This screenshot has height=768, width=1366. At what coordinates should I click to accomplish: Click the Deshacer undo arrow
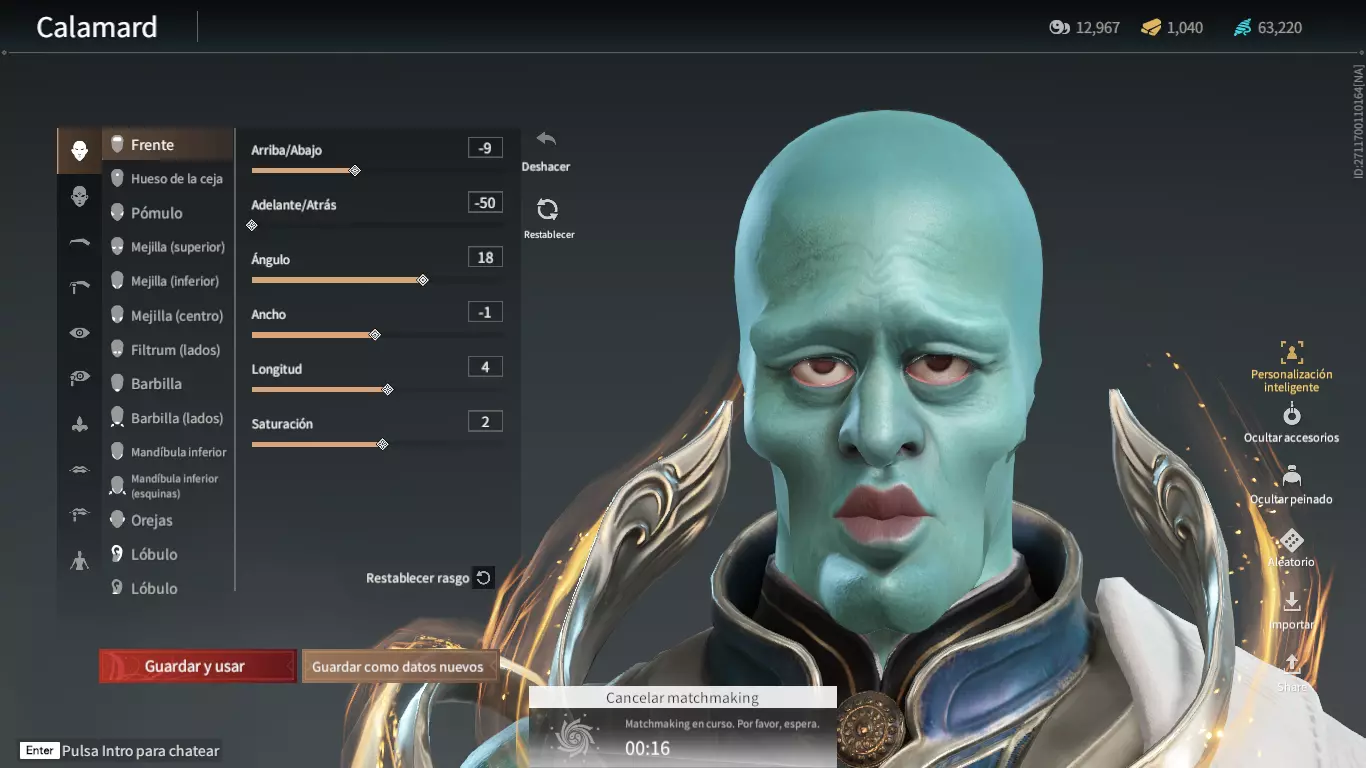(x=546, y=139)
